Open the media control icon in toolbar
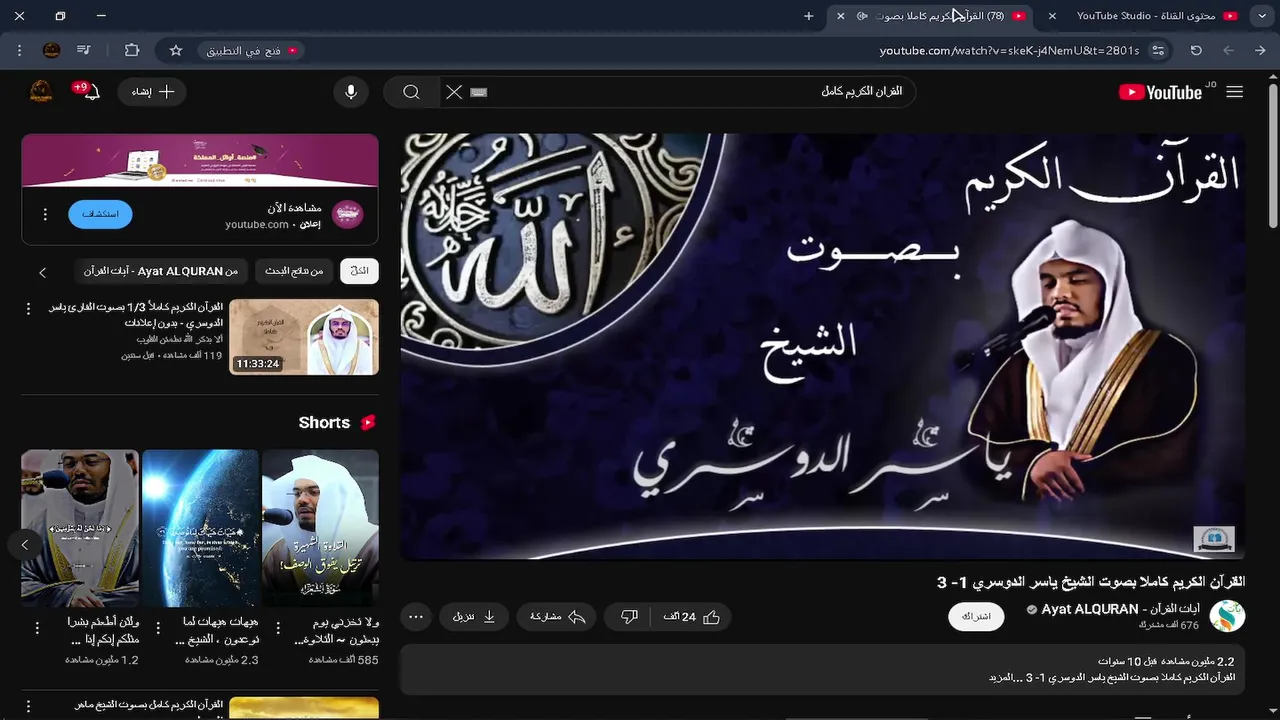The width and height of the screenshot is (1280, 720). (84, 50)
